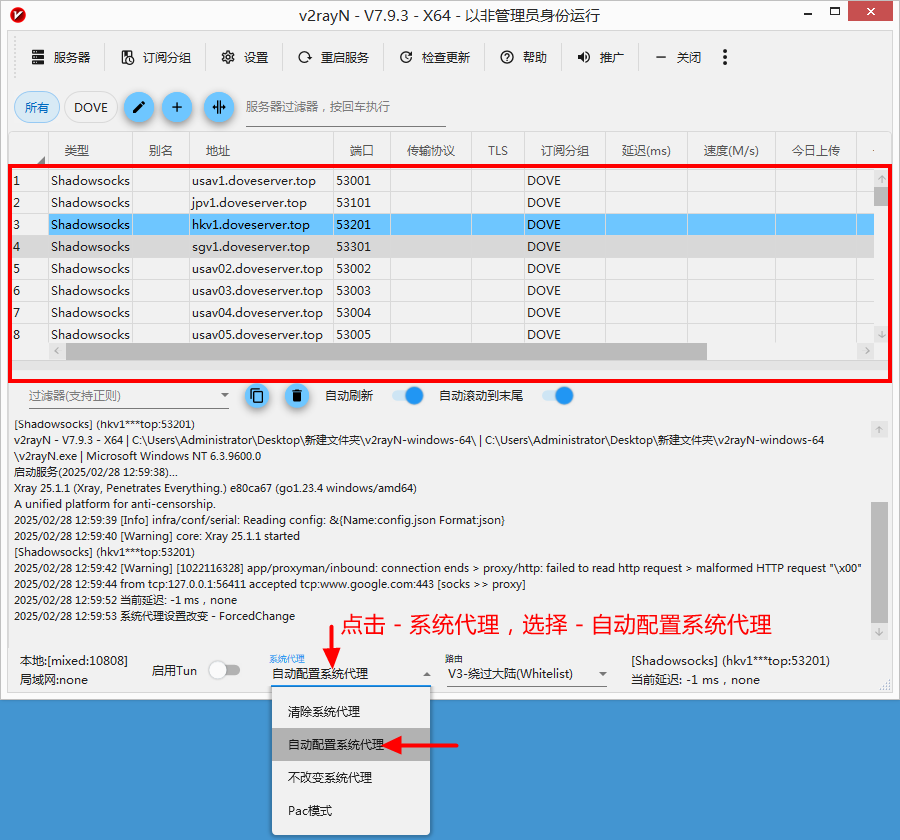Click server list scroll right arrow
Image resolution: width=900 pixels, height=840 pixels.
[x=867, y=351]
